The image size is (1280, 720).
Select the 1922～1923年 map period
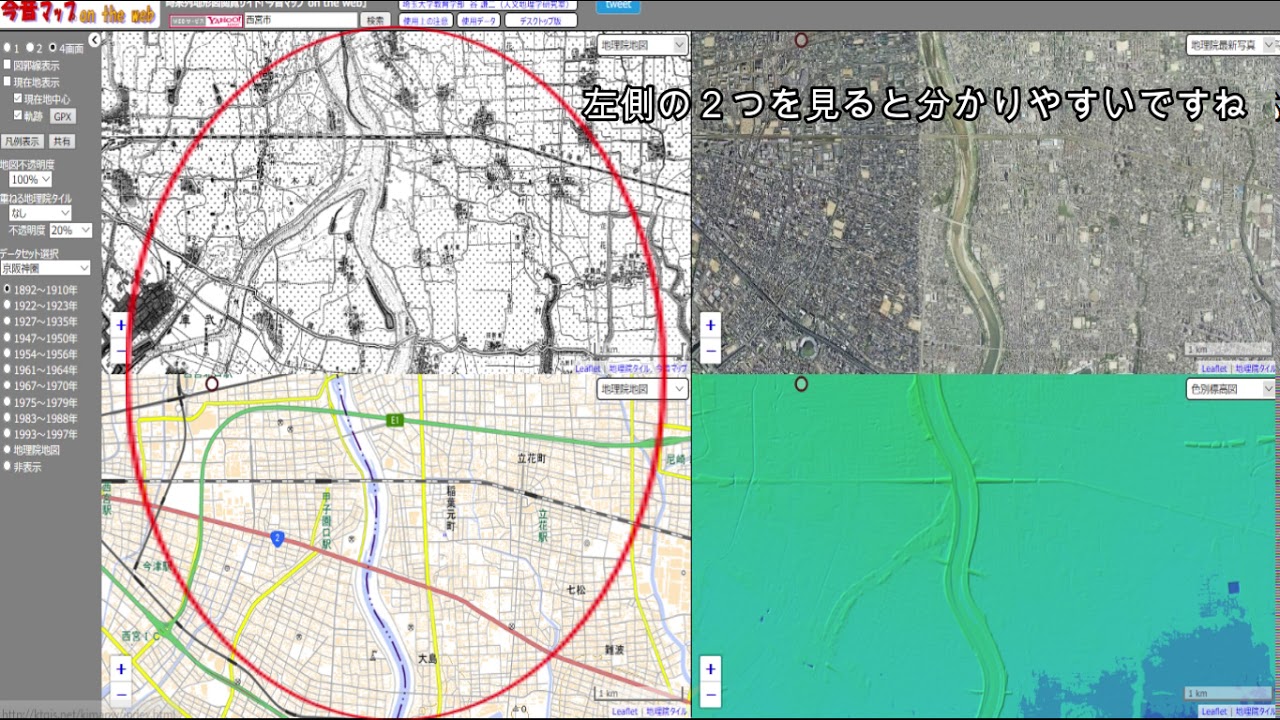(x=8, y=306)
